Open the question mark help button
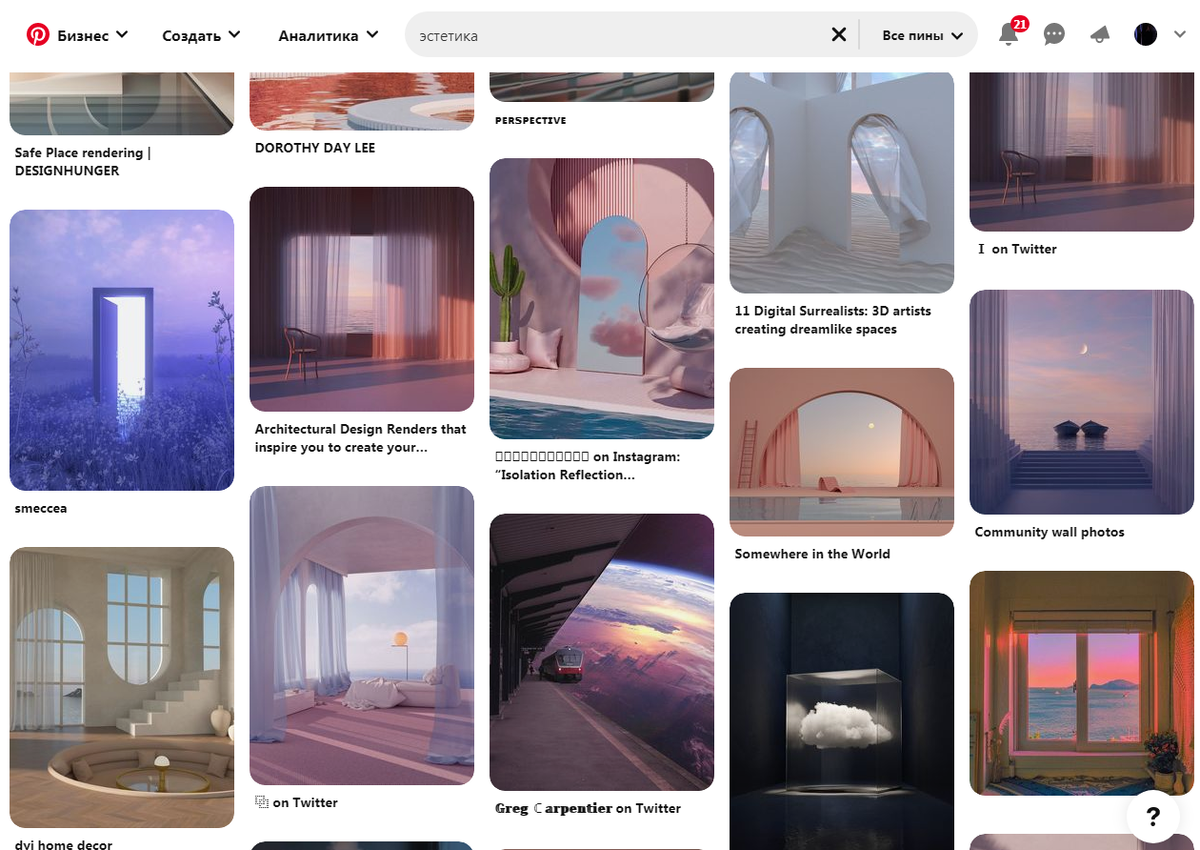This screenshot has width=1200, height=850. click(1153, 817)
